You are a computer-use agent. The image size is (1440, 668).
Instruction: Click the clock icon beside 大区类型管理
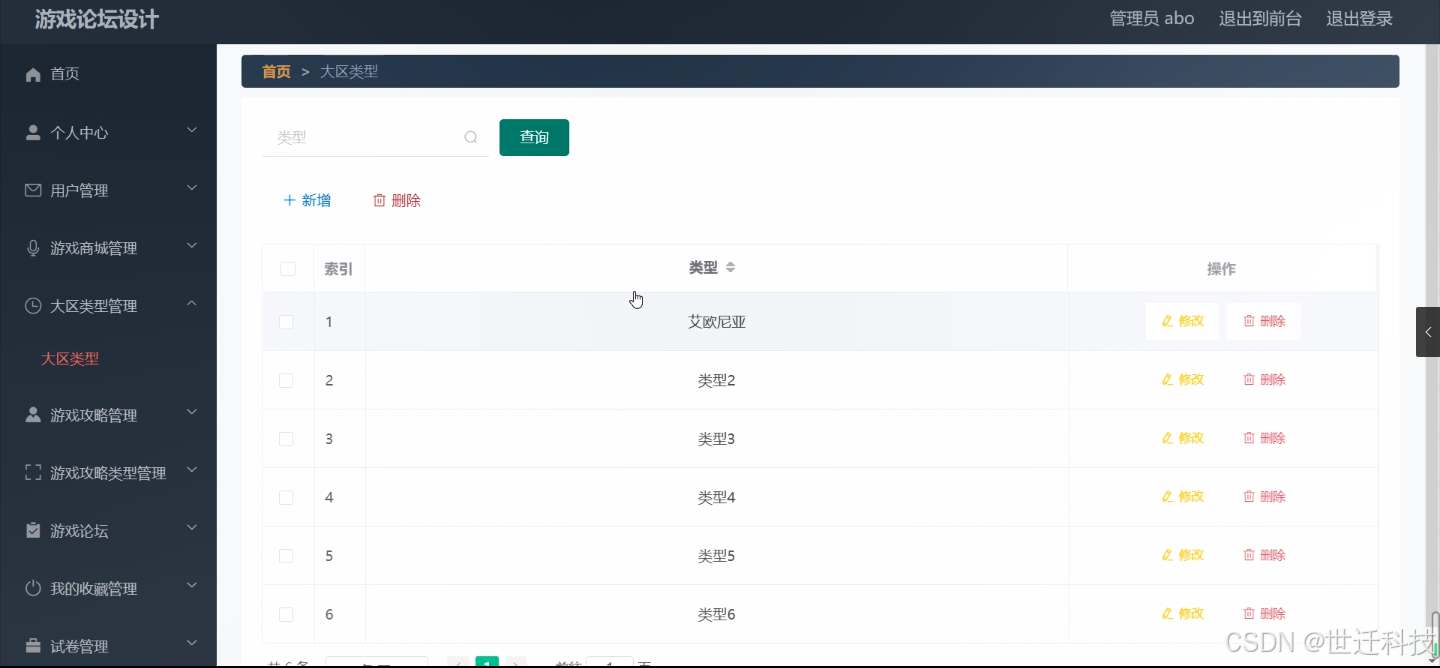pyautogui.click(x=33, y=306)
